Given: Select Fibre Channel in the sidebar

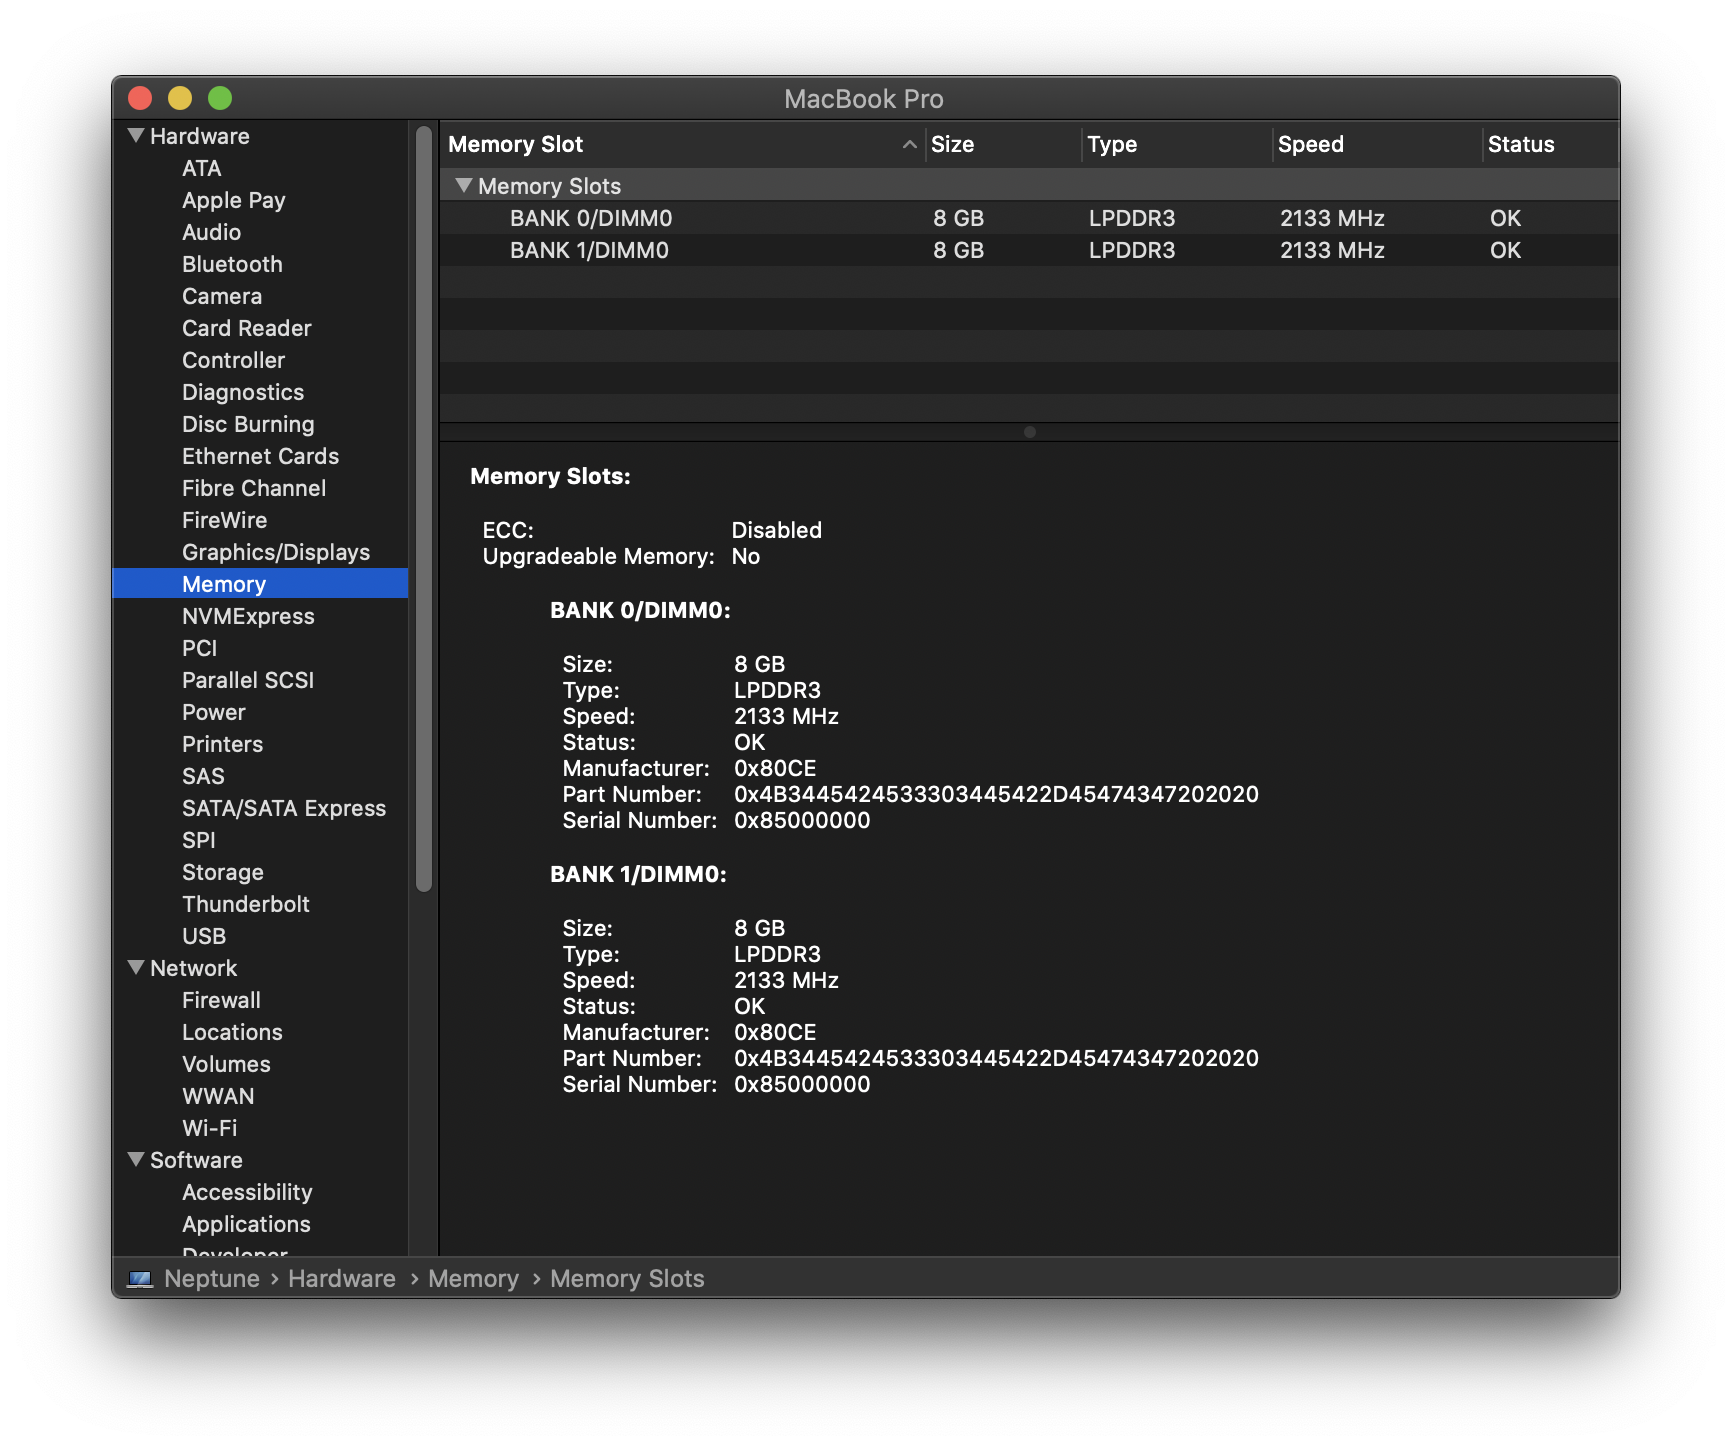Looking at the screenshot, I should tap(254, 488).
